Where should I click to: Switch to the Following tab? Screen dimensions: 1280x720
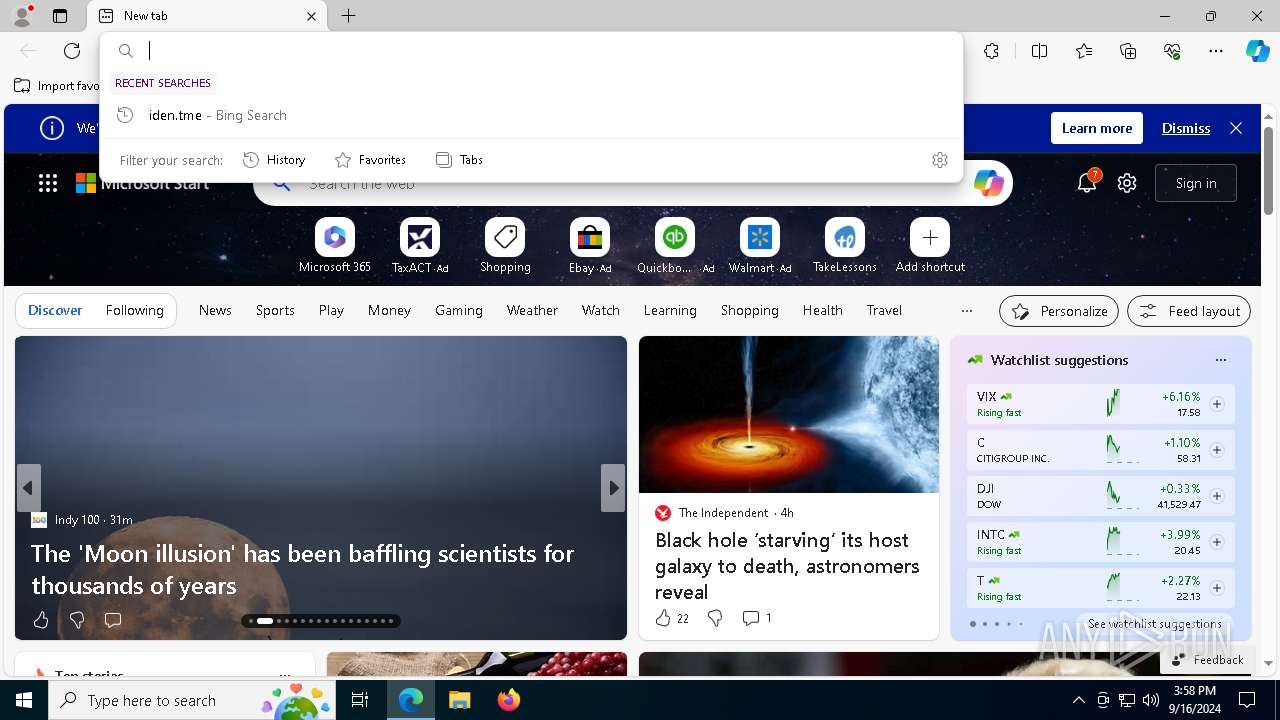(x=134, y=311)
